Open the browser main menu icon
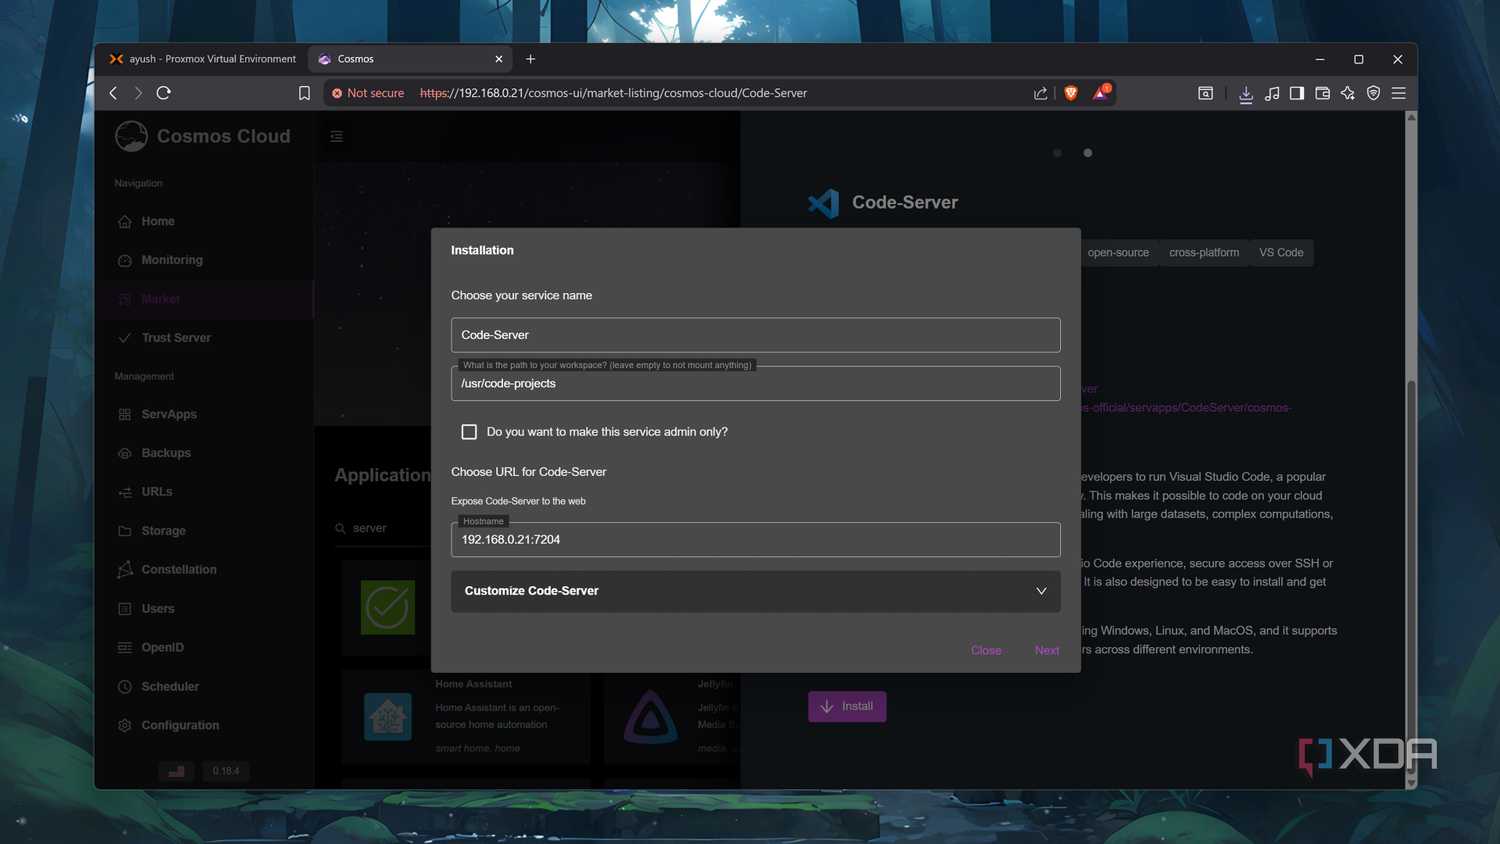The width and height of the screenshot is (1500, 844). pos(1399,93)
